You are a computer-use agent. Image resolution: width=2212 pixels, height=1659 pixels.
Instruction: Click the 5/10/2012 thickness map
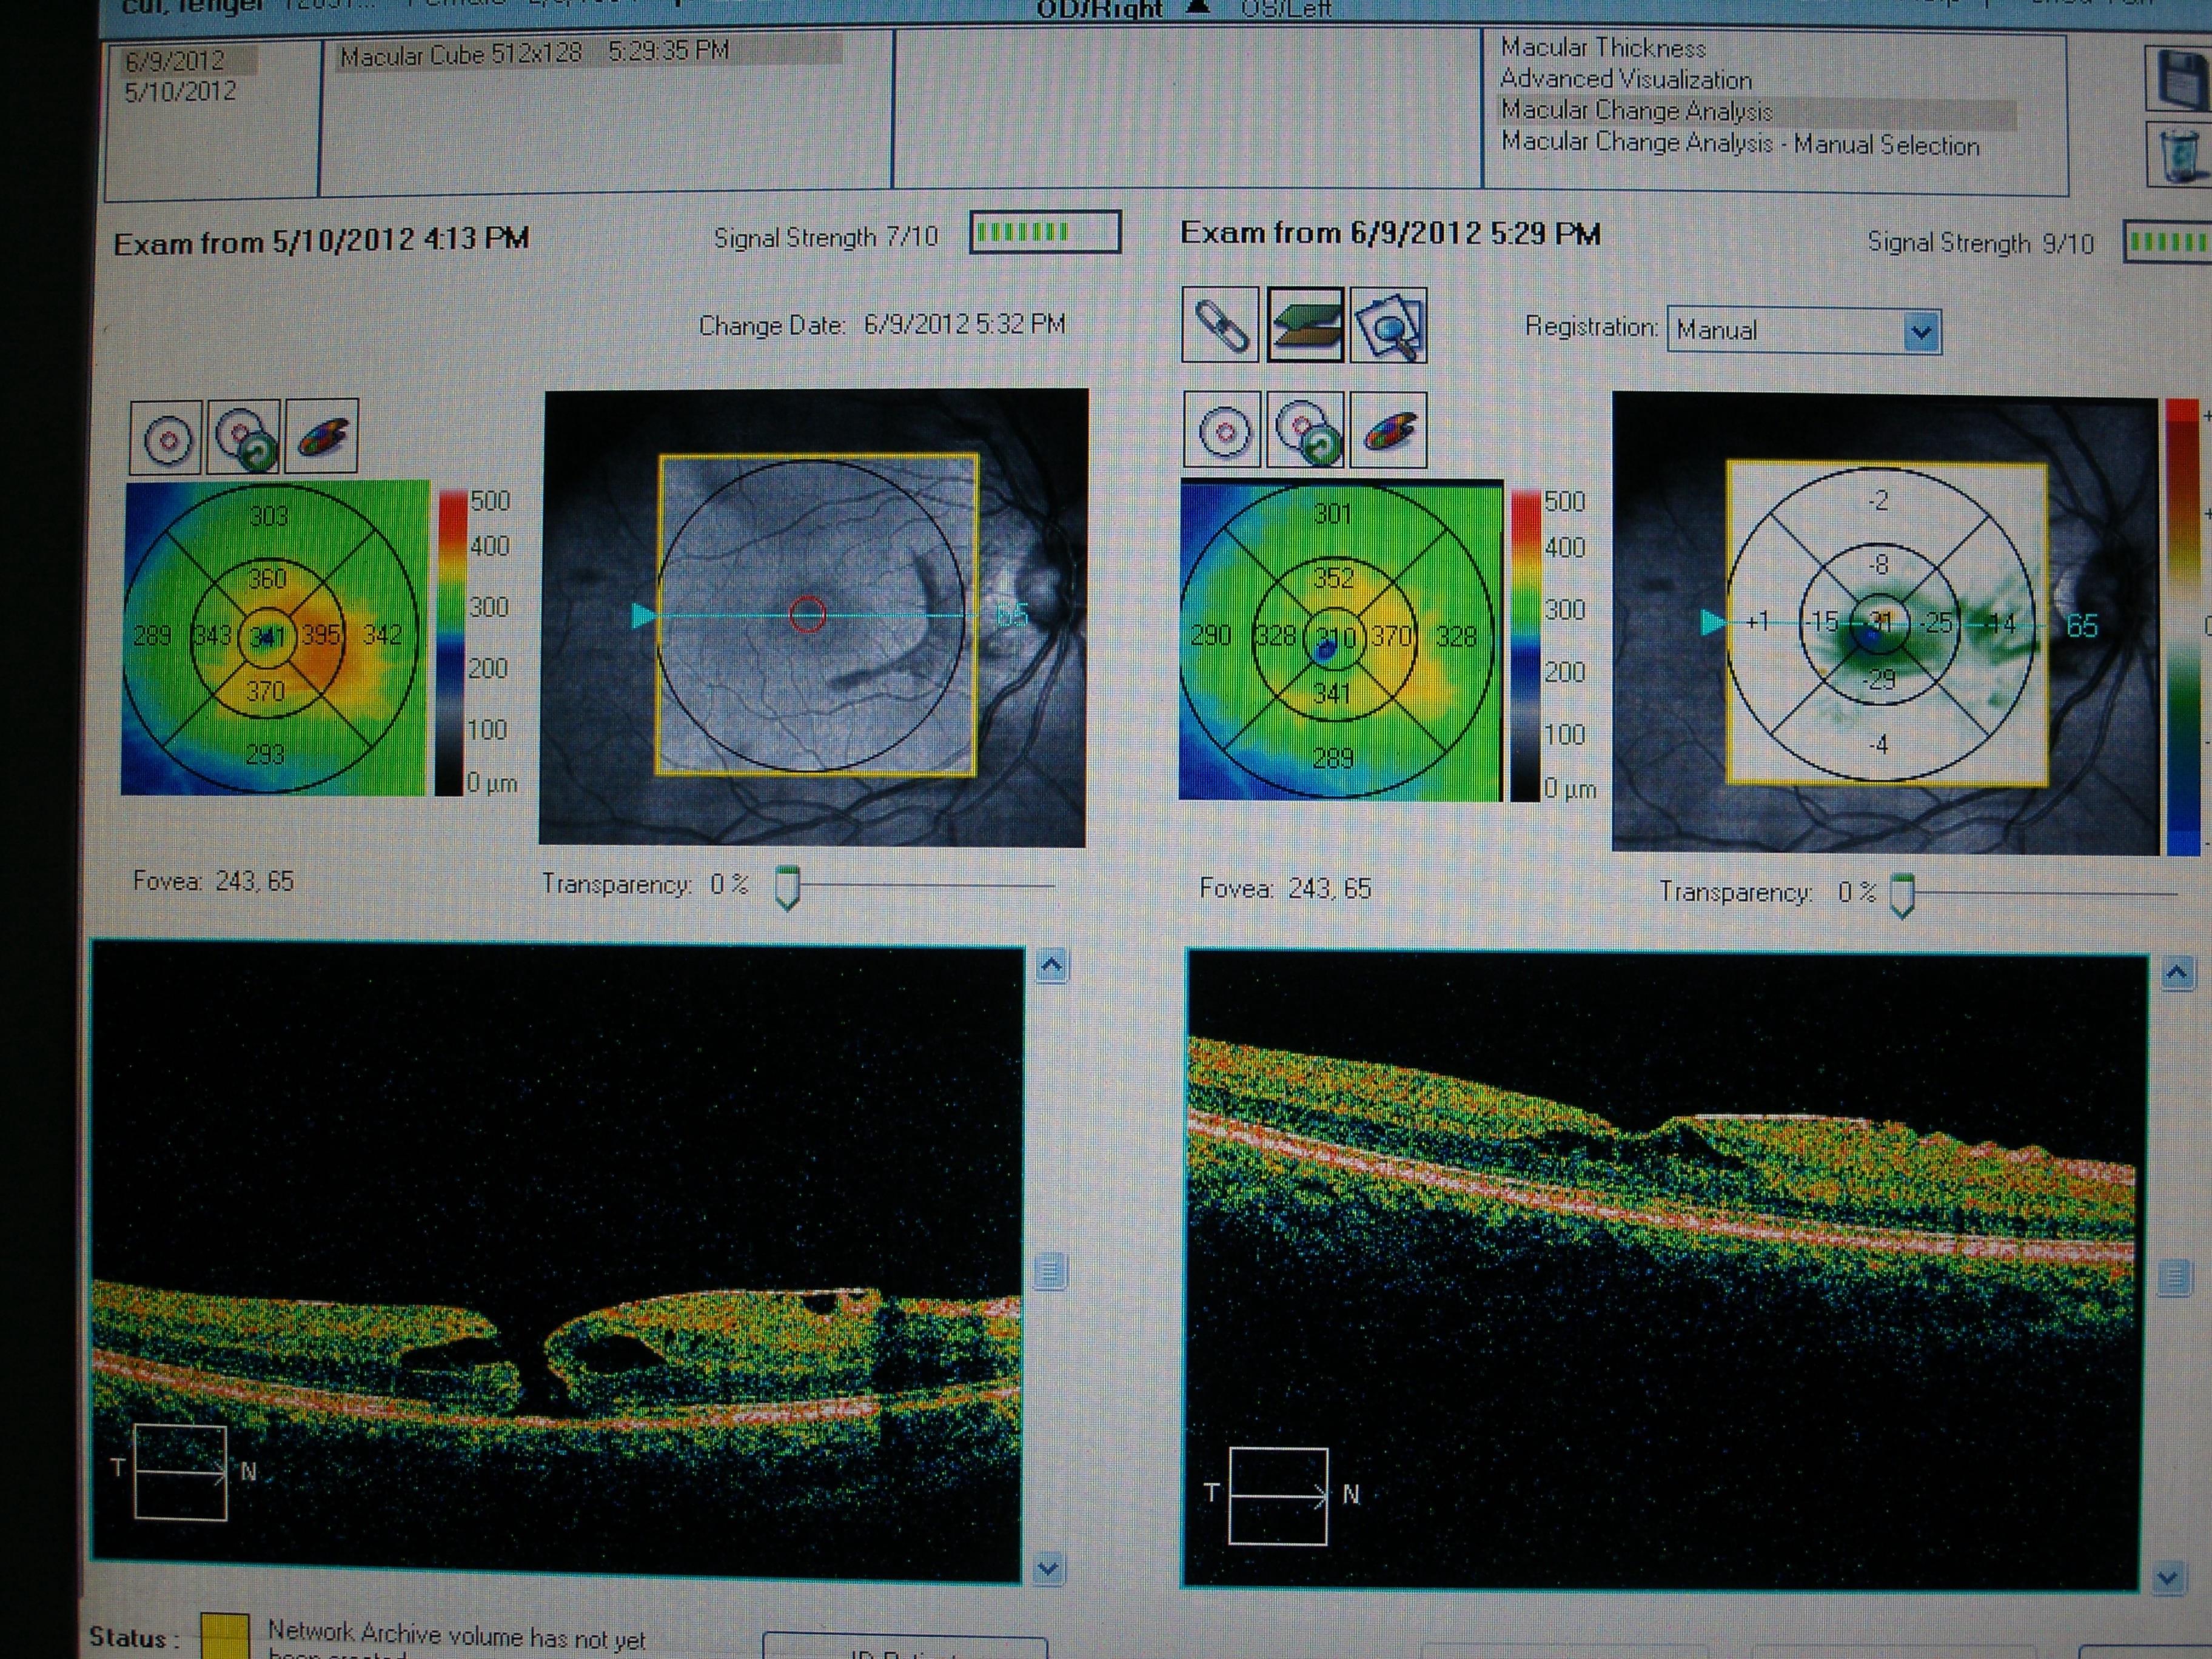(x=275, y=638)
